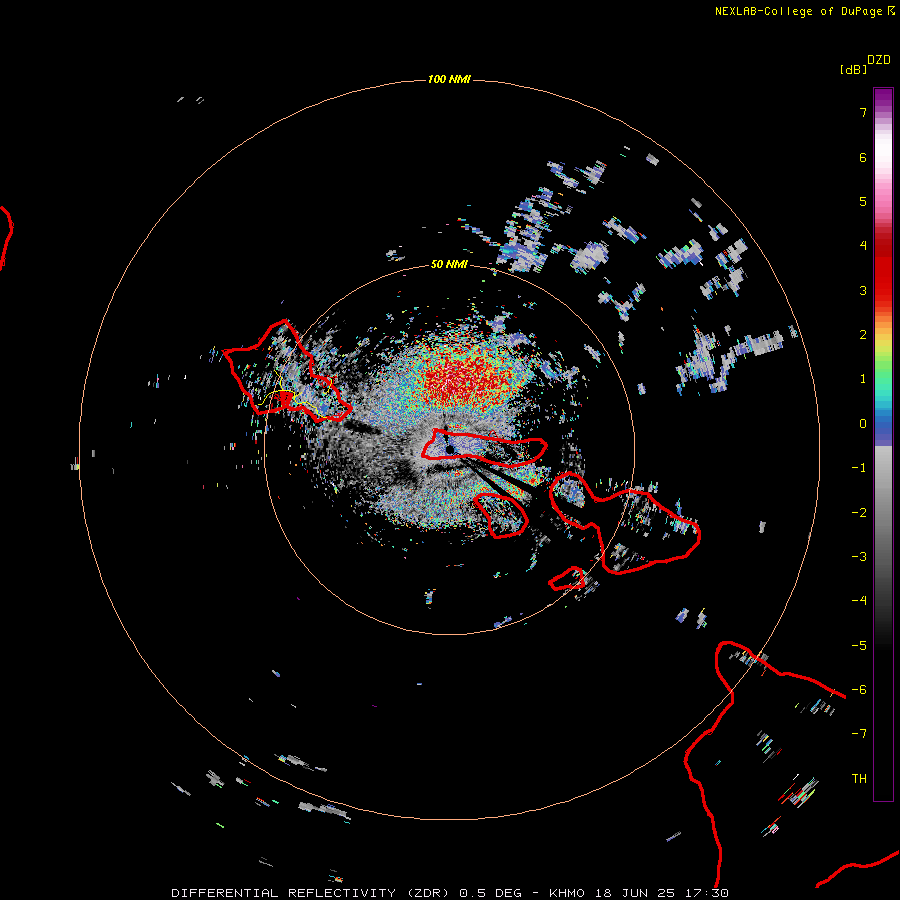The width and height of the screenshot is (900, 900).
Task: Click the TH threshold label on the scale
Action: pos(859,779)
